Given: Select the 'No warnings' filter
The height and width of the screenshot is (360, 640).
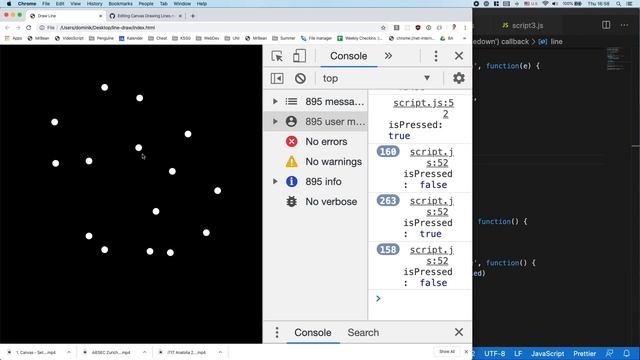Looking at the screenshot, I should (x=316, y=162).
